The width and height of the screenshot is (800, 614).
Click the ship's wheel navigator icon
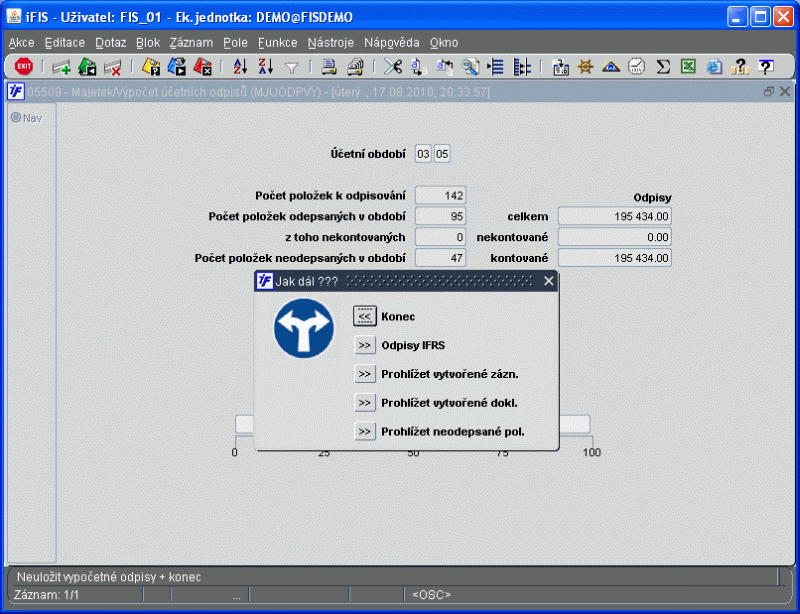pos(585,67)
